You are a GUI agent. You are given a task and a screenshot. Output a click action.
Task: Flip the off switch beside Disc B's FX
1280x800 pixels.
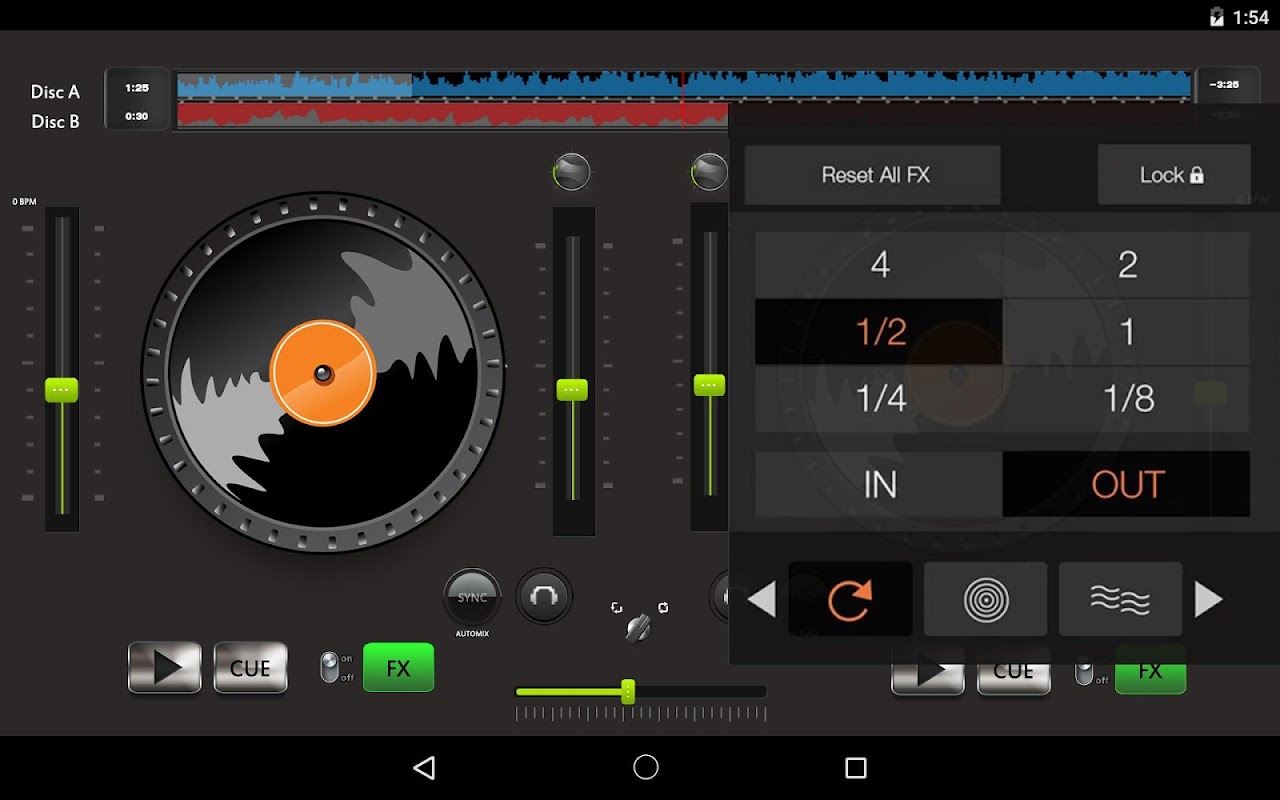1084,673
